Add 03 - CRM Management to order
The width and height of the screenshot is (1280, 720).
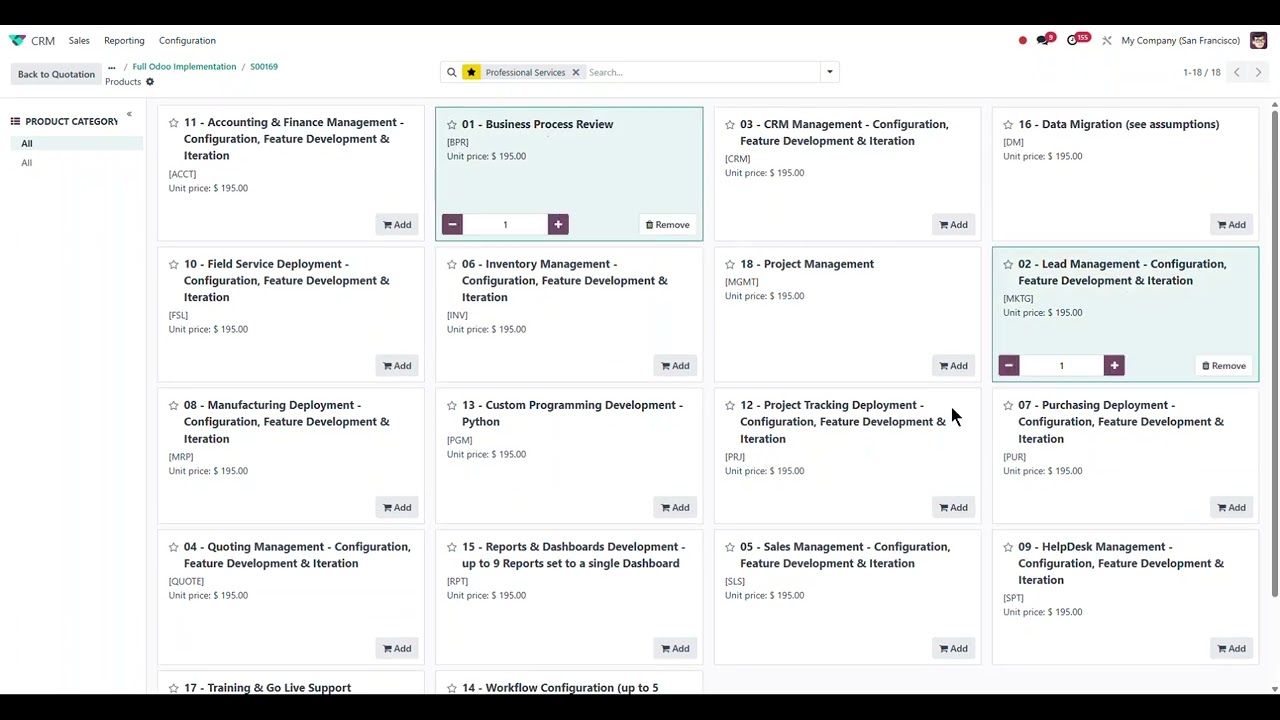953,224
